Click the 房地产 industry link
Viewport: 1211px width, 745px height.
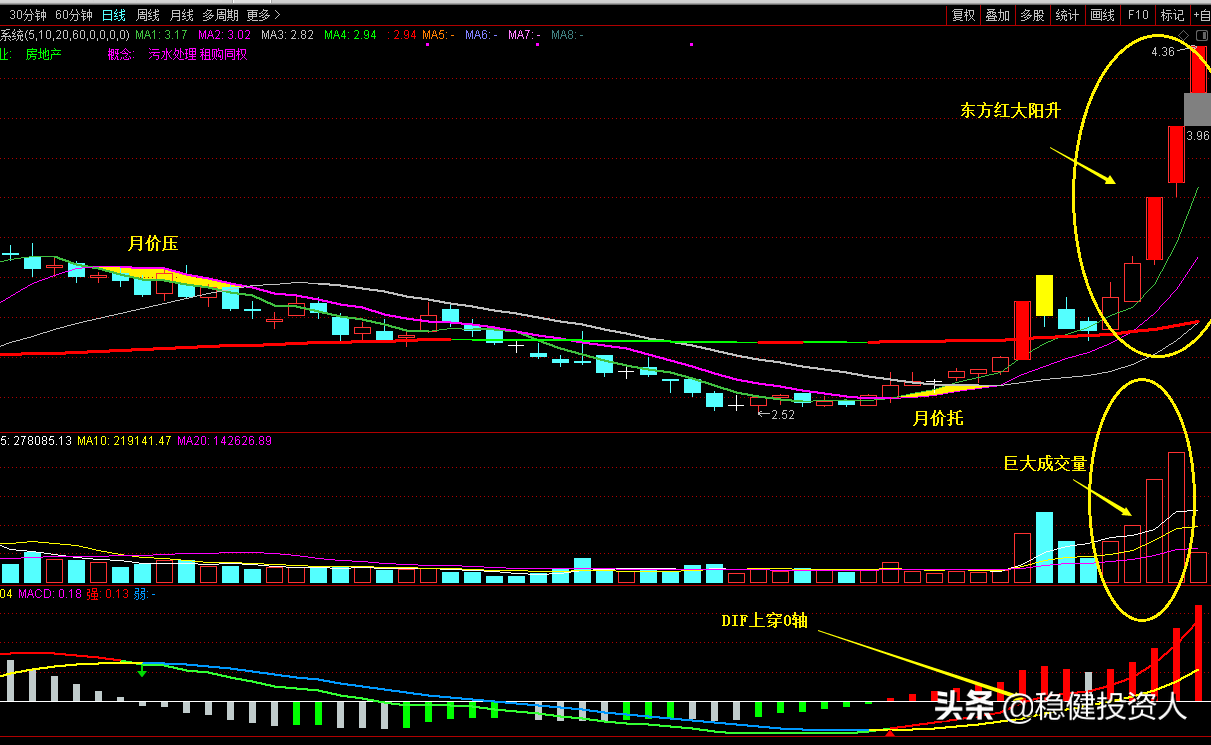[44, 54]
